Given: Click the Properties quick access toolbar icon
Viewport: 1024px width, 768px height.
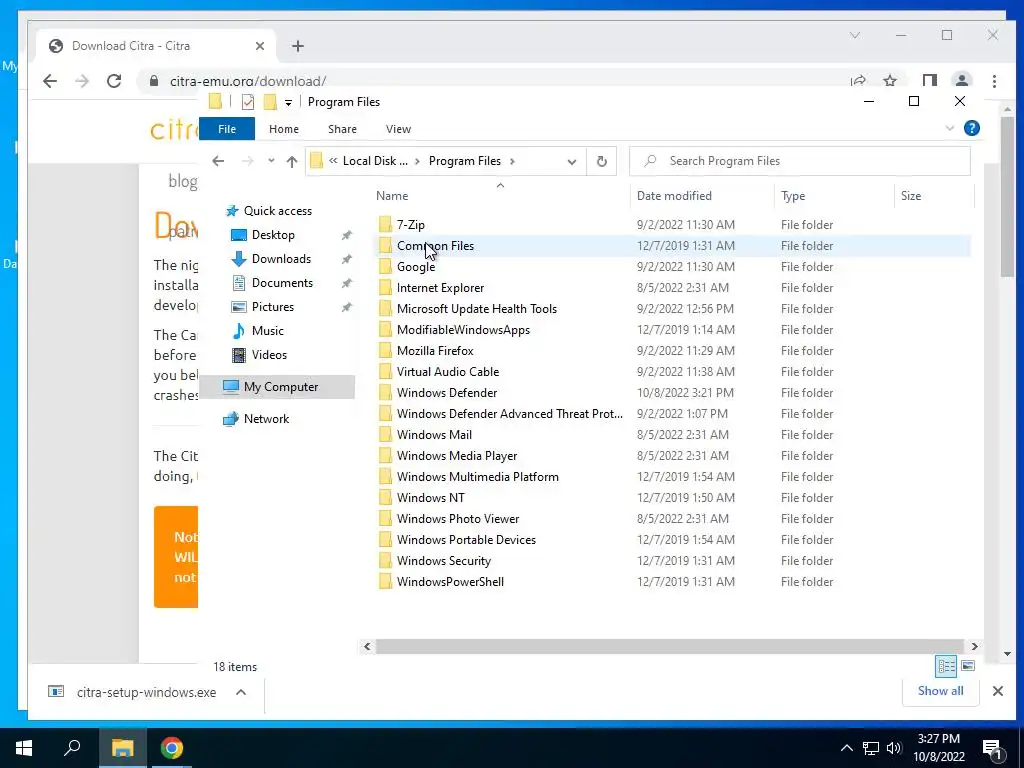Looking at the screenshot, I should click(248, 102).
